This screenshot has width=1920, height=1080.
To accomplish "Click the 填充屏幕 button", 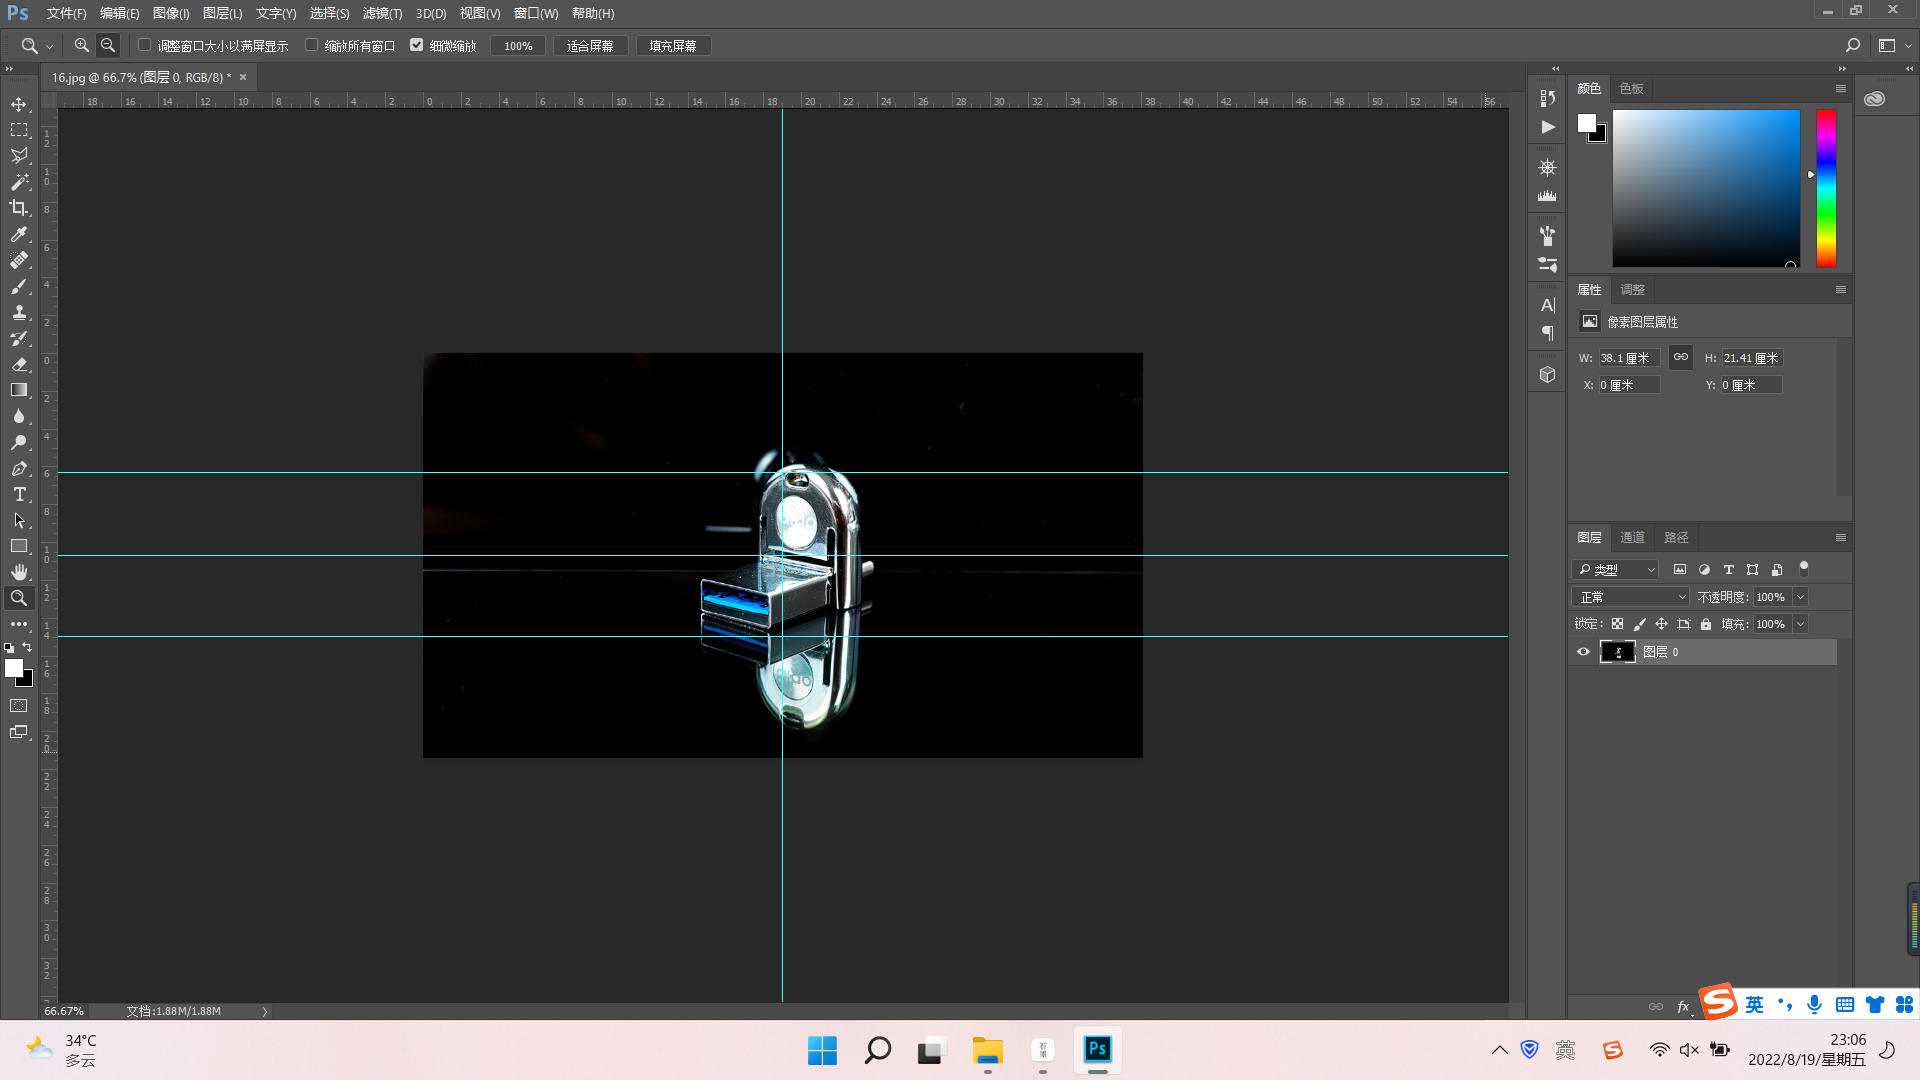I will 673,46.
